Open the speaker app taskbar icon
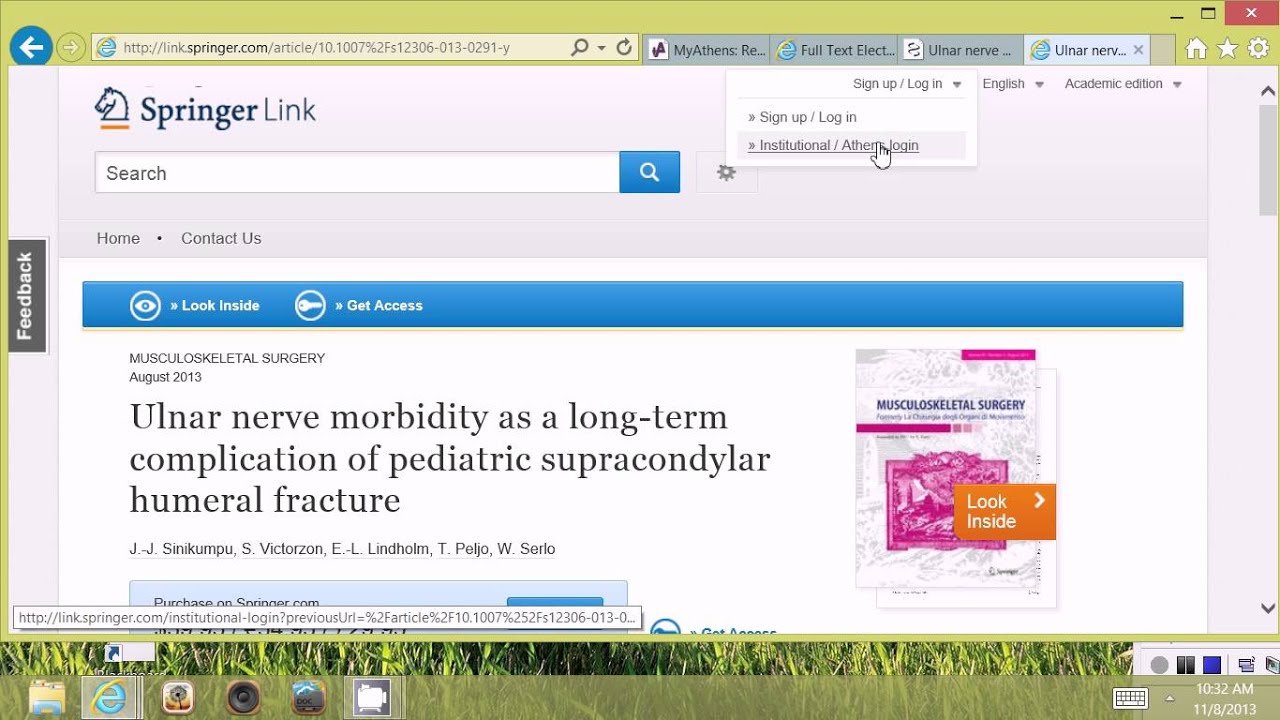The height and width of the screenshot is (720, 1280). 243,697
